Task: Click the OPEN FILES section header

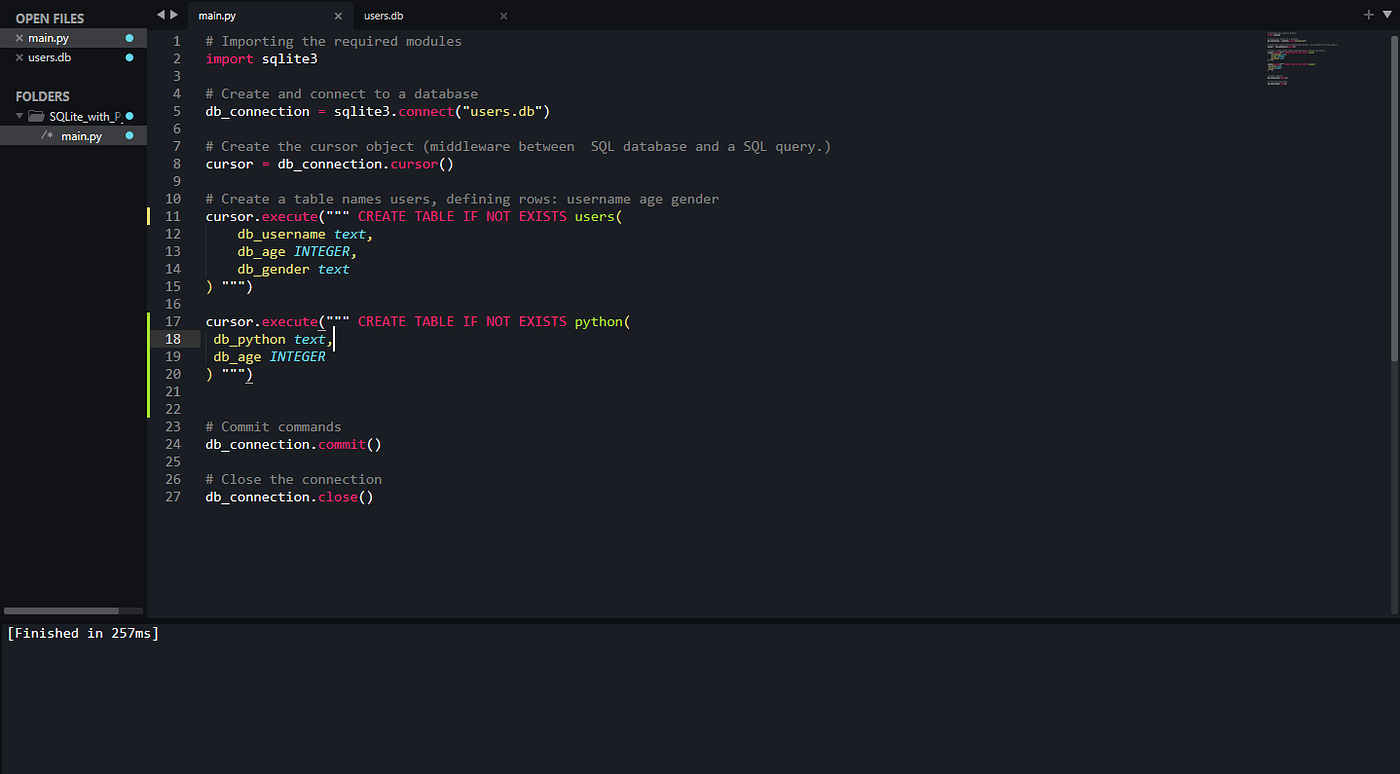Action: tap(47, 17)
